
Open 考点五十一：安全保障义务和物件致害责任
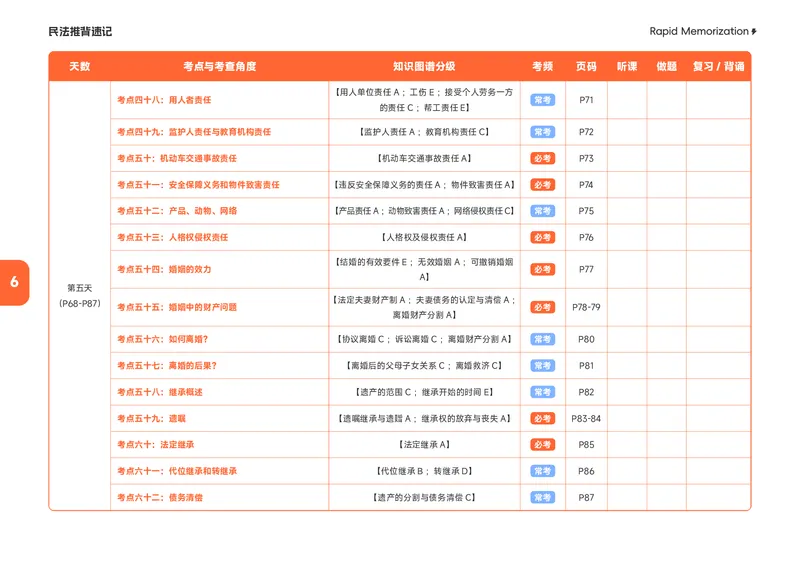(x=198, y=185)
